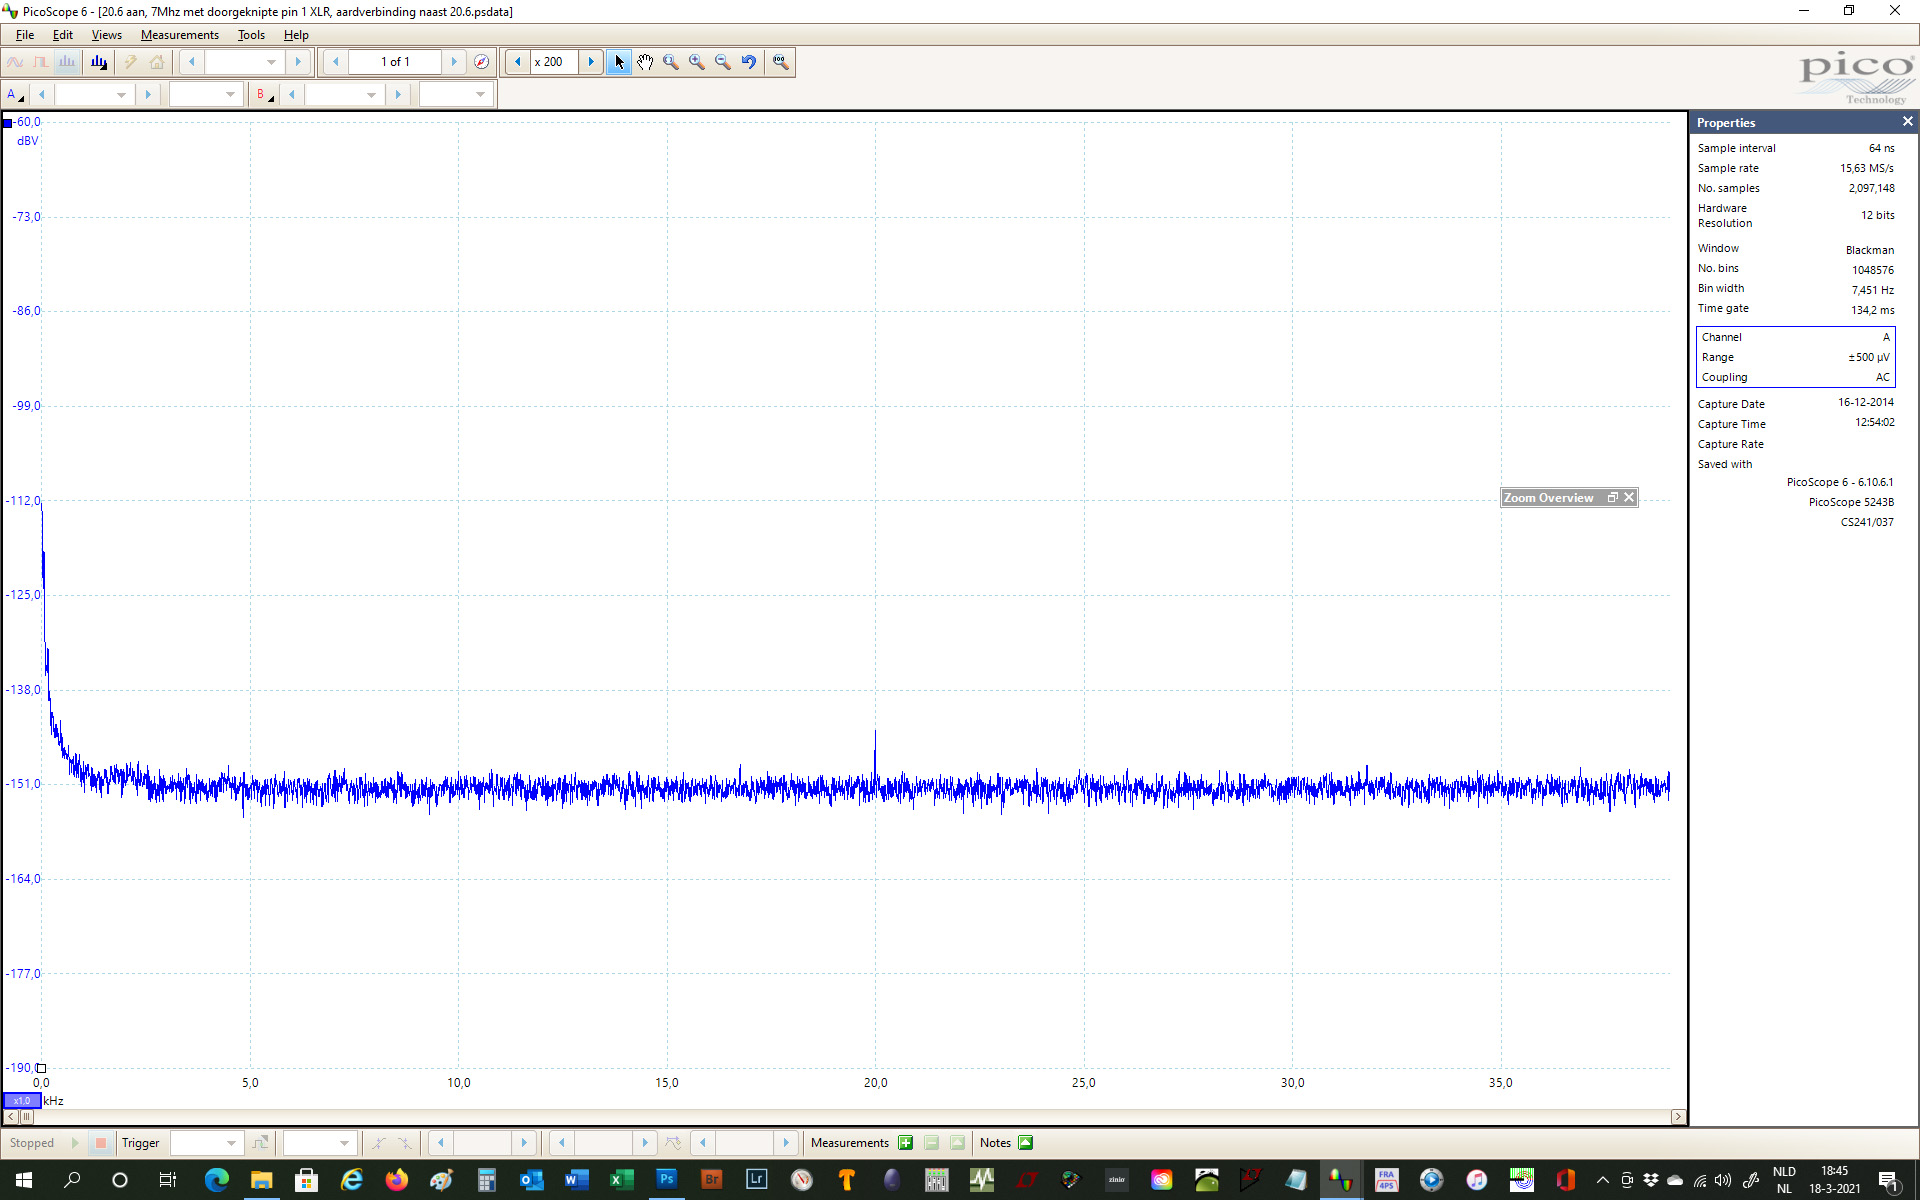The height and width of the screenshot is (1200, 1920).
Task: Click the Add Measurement green plus icon
Action: tap(905, 1143)
